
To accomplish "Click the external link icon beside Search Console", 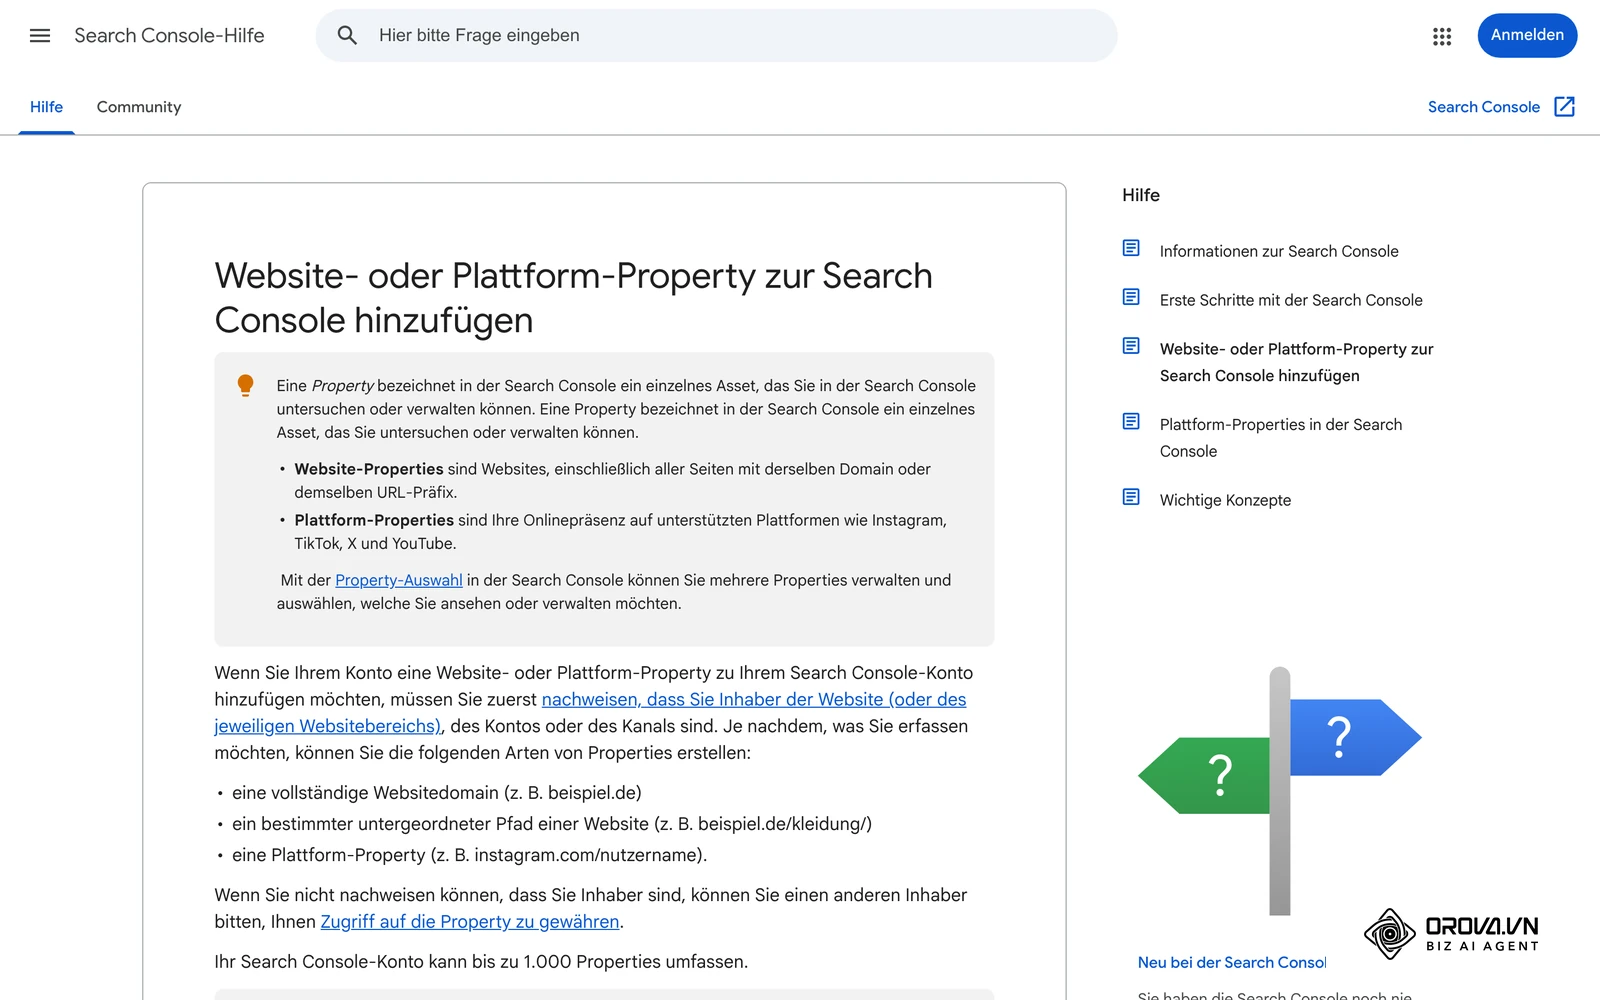I will coord(1565,107).
